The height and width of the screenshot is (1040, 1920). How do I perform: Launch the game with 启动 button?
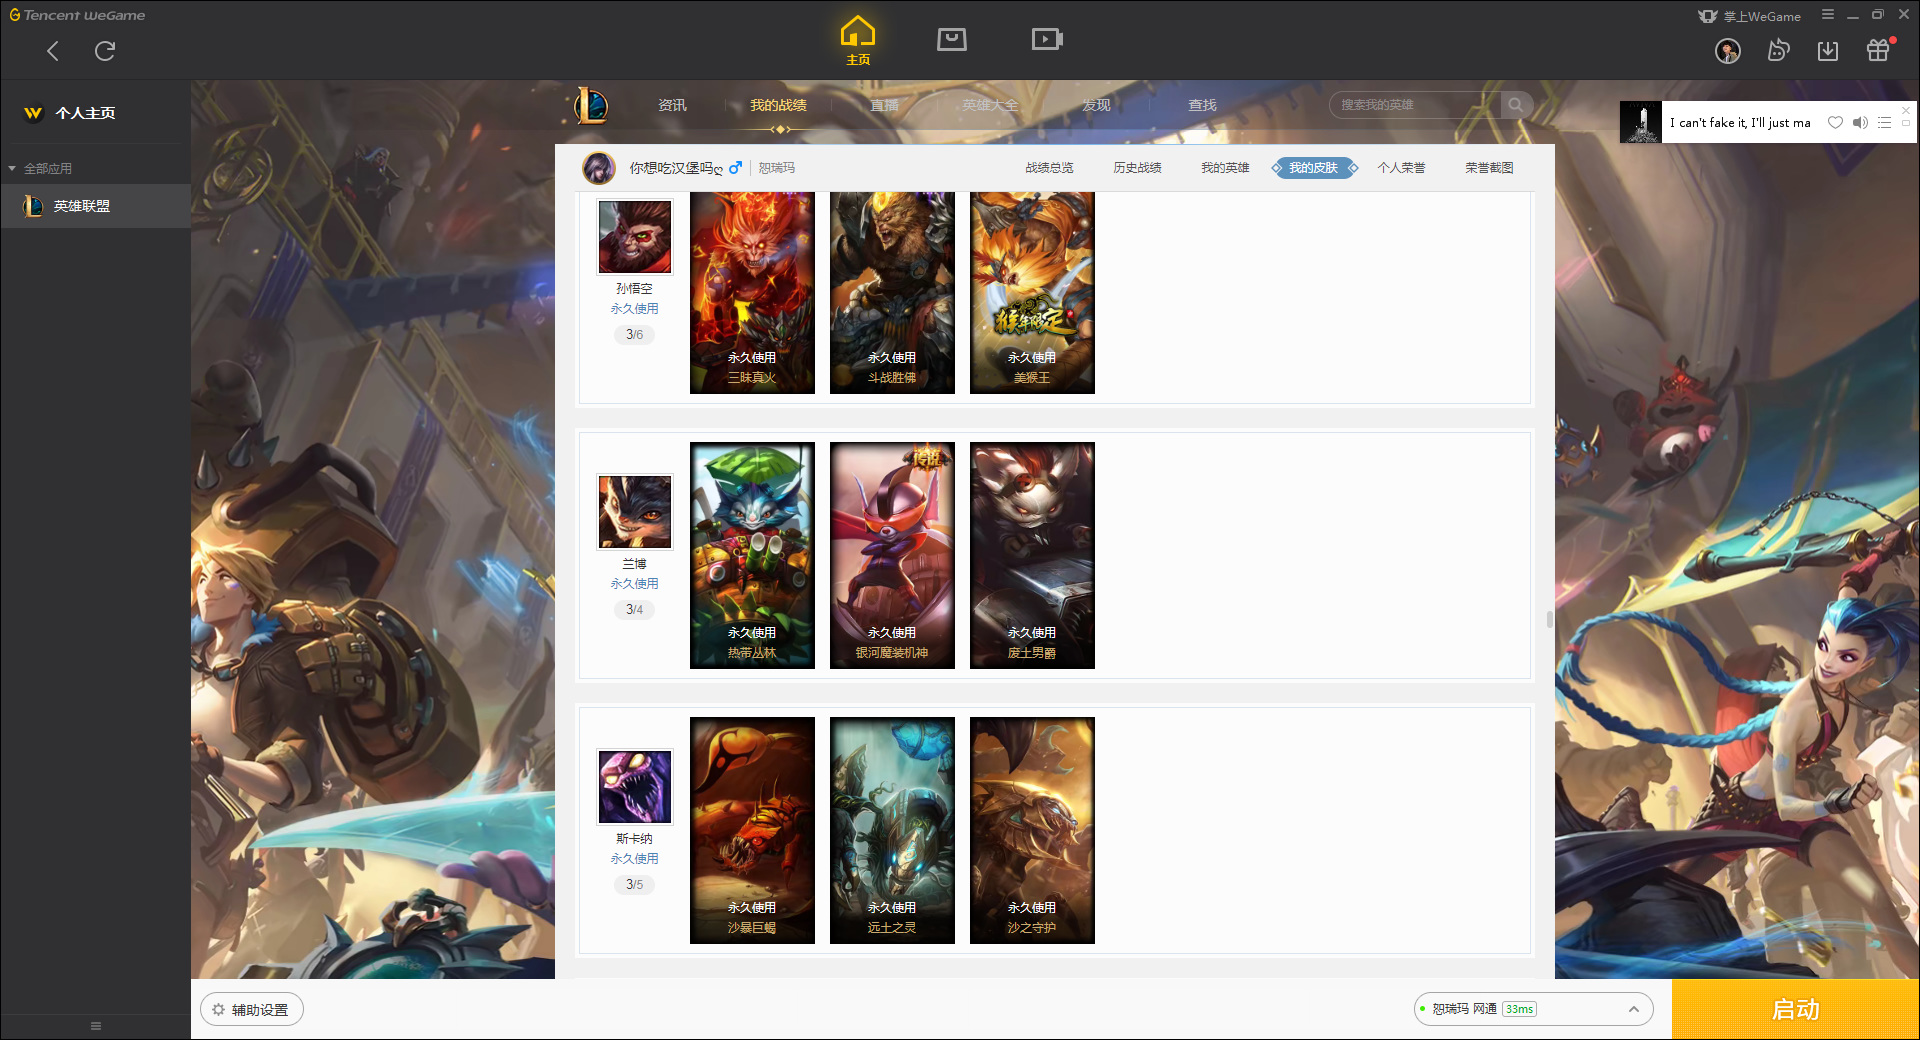click(x=1795, y=1010)
